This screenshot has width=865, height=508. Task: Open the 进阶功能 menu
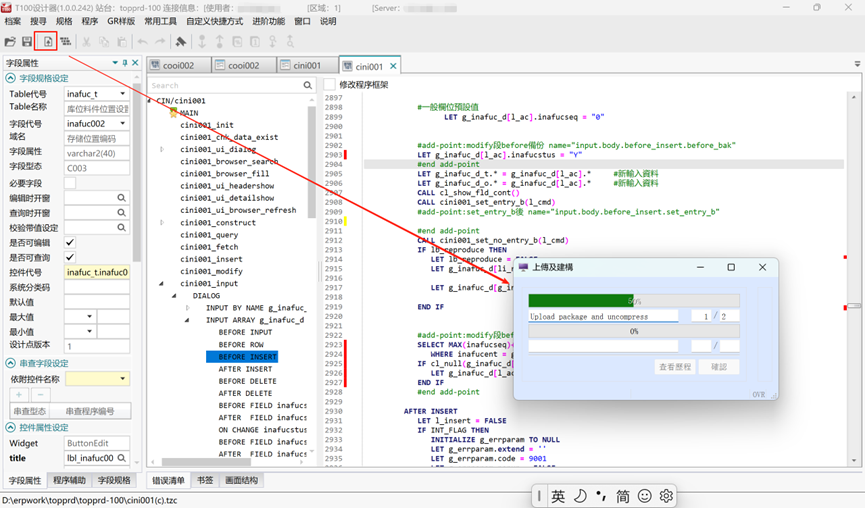tap(269, 21)
